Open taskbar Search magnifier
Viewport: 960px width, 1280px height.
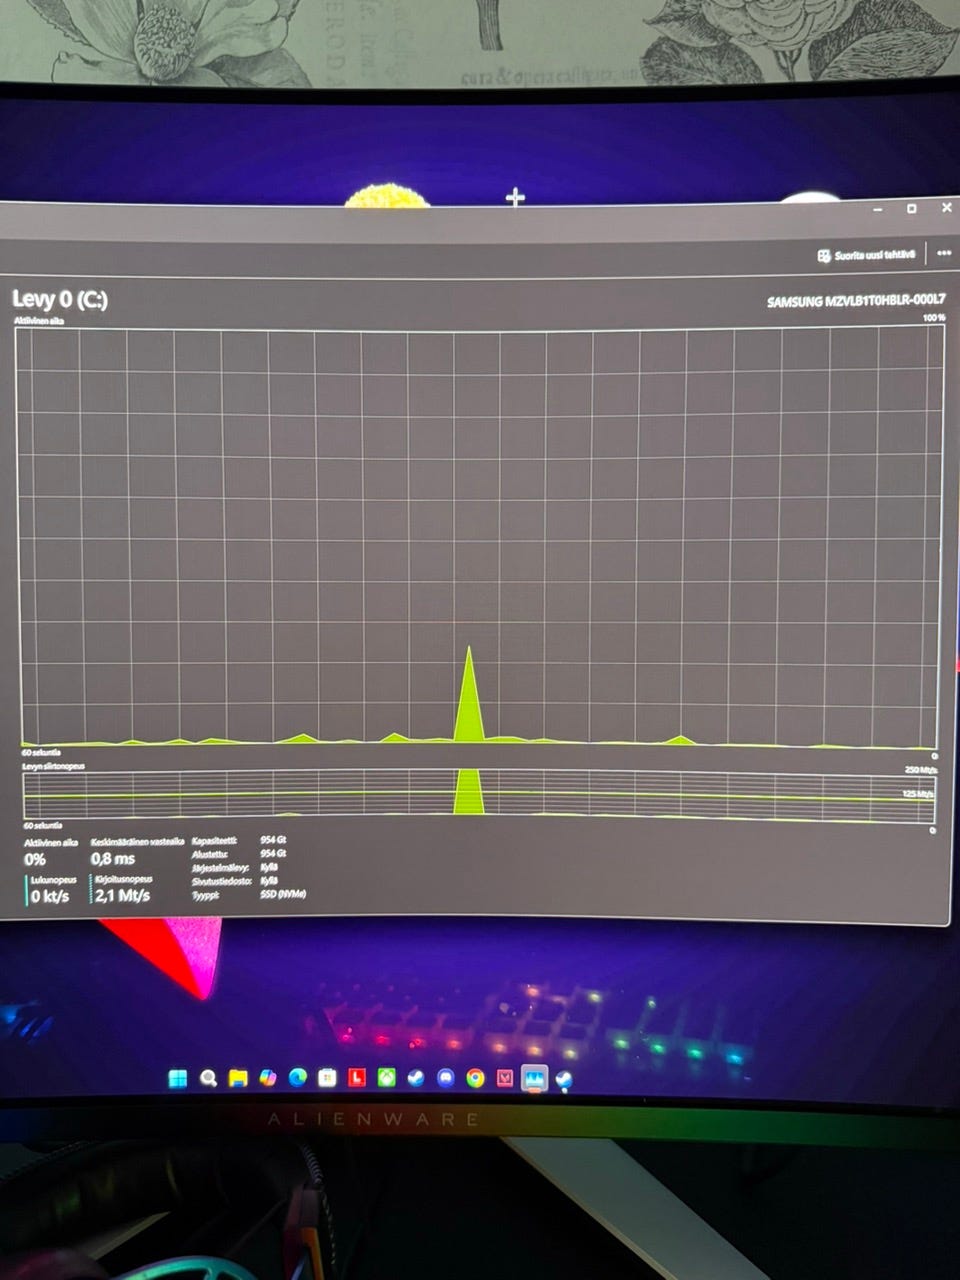click(208, 1078)
